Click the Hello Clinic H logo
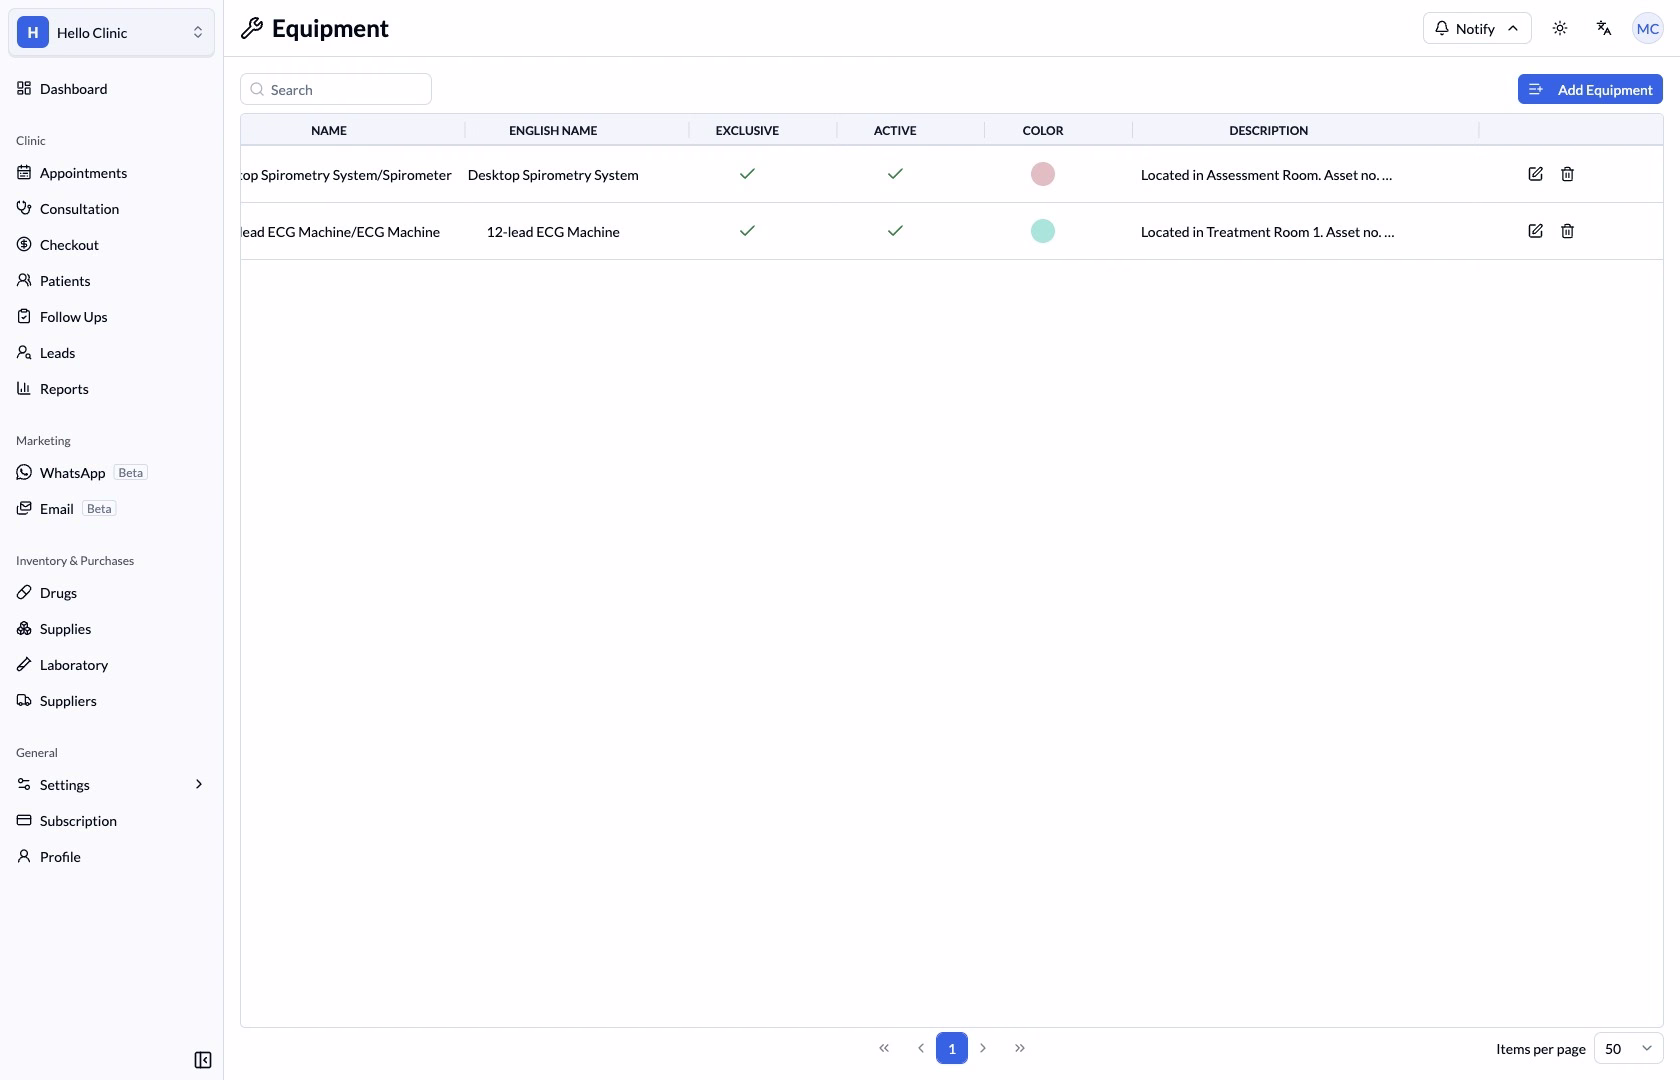 click(33, 32)
